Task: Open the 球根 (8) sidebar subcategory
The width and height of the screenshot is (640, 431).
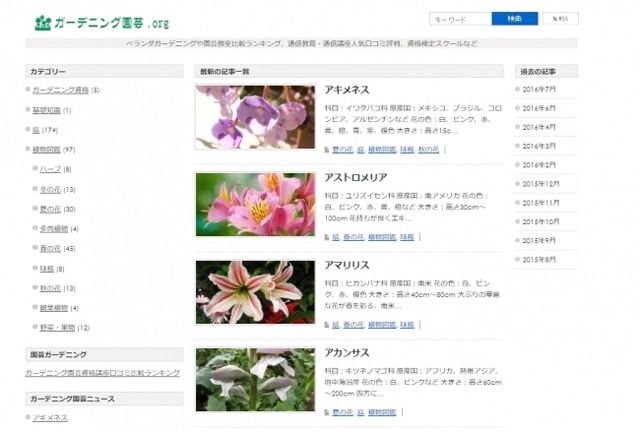Action: pos(47,269)
